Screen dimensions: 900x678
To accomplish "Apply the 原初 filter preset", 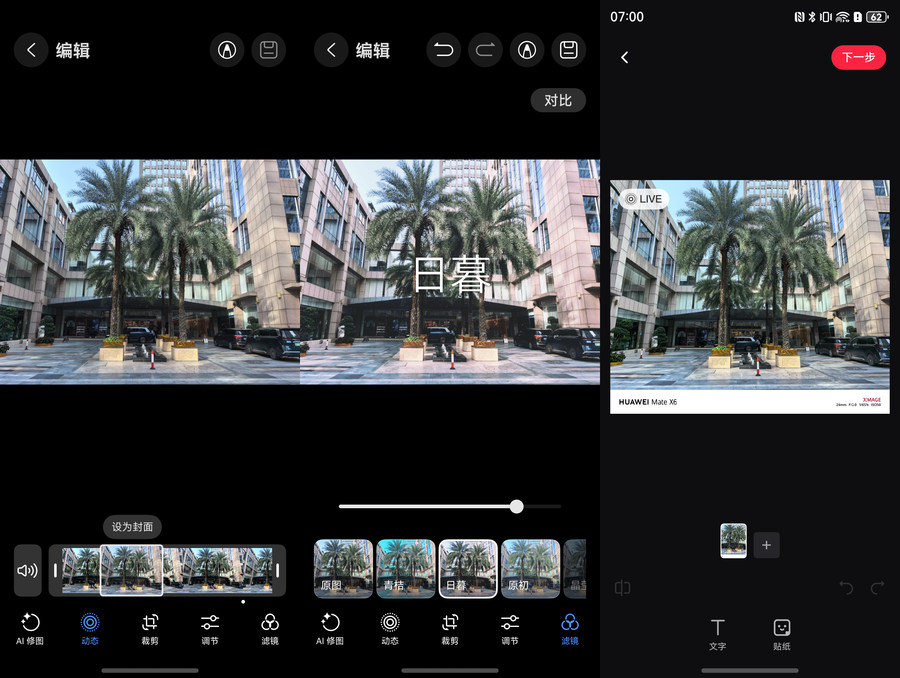I will [530, 568].
